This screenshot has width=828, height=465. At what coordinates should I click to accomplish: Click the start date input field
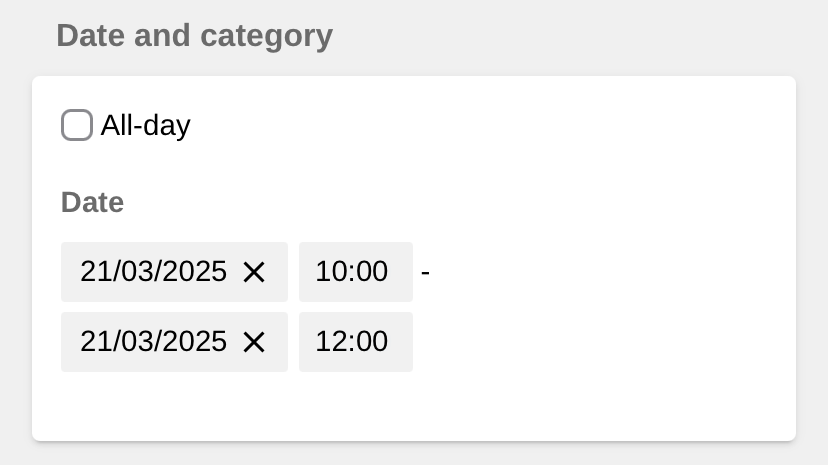(x=154, y=272)
